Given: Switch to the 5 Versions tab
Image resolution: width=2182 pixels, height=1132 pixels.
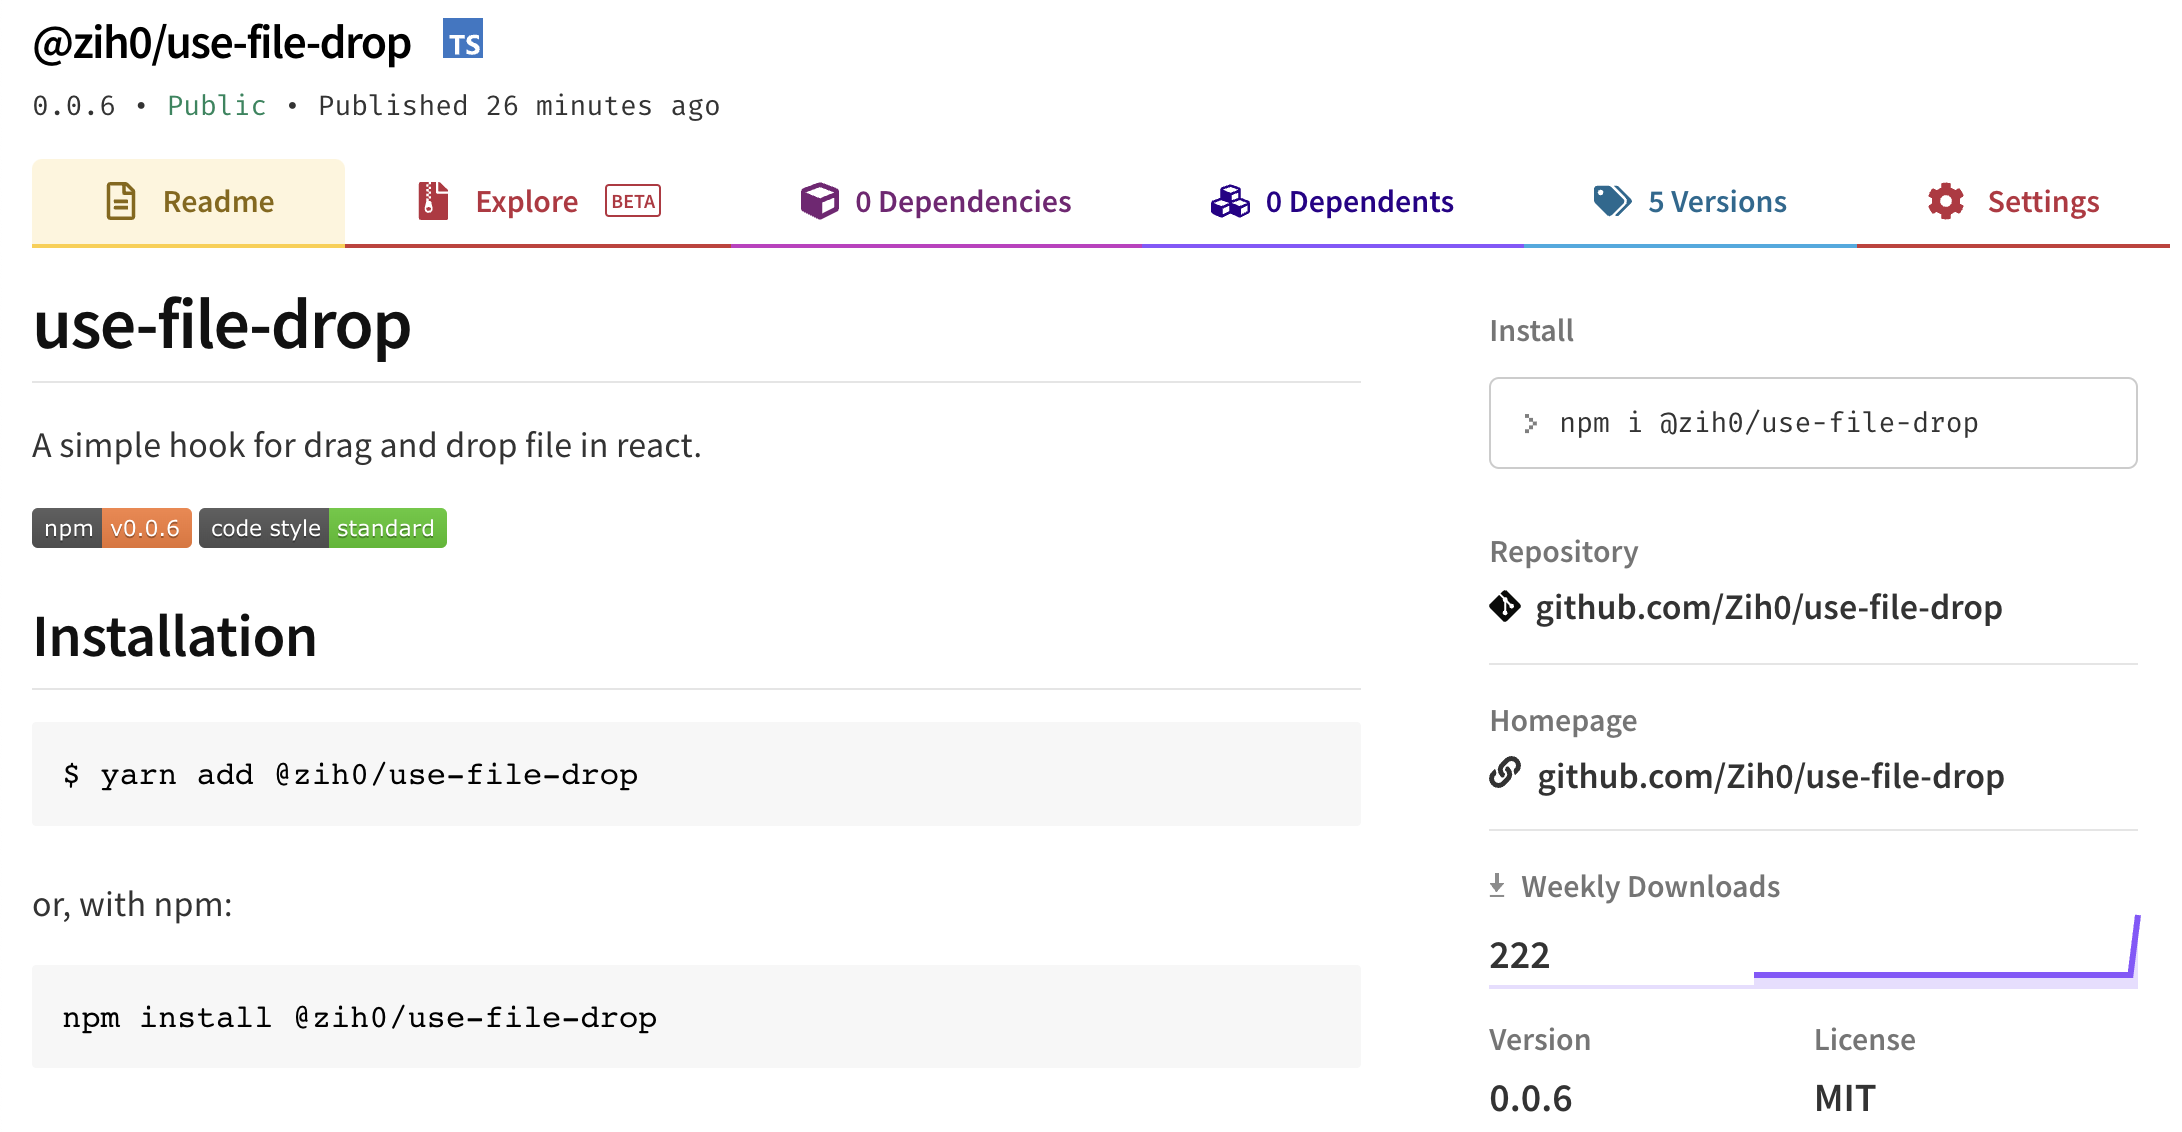Looking at the screenshot, I should click(x=1716, y=202).
